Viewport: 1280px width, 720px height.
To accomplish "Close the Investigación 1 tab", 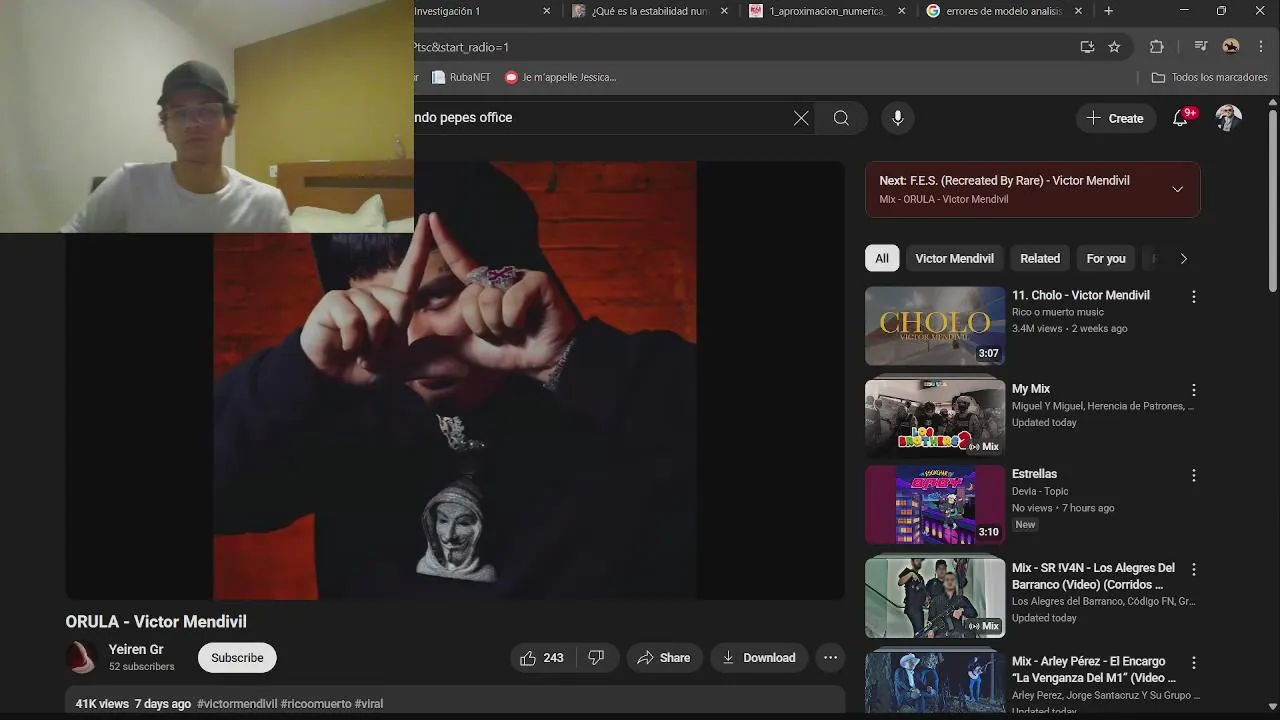I will pos(546,11).
